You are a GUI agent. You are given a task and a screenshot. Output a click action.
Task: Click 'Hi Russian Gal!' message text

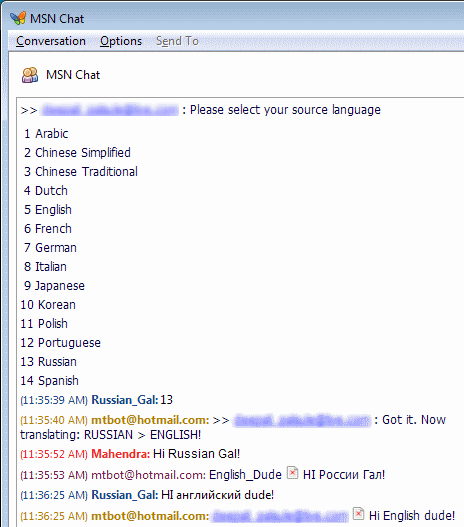pyautogui.click(x=197, y=454)
